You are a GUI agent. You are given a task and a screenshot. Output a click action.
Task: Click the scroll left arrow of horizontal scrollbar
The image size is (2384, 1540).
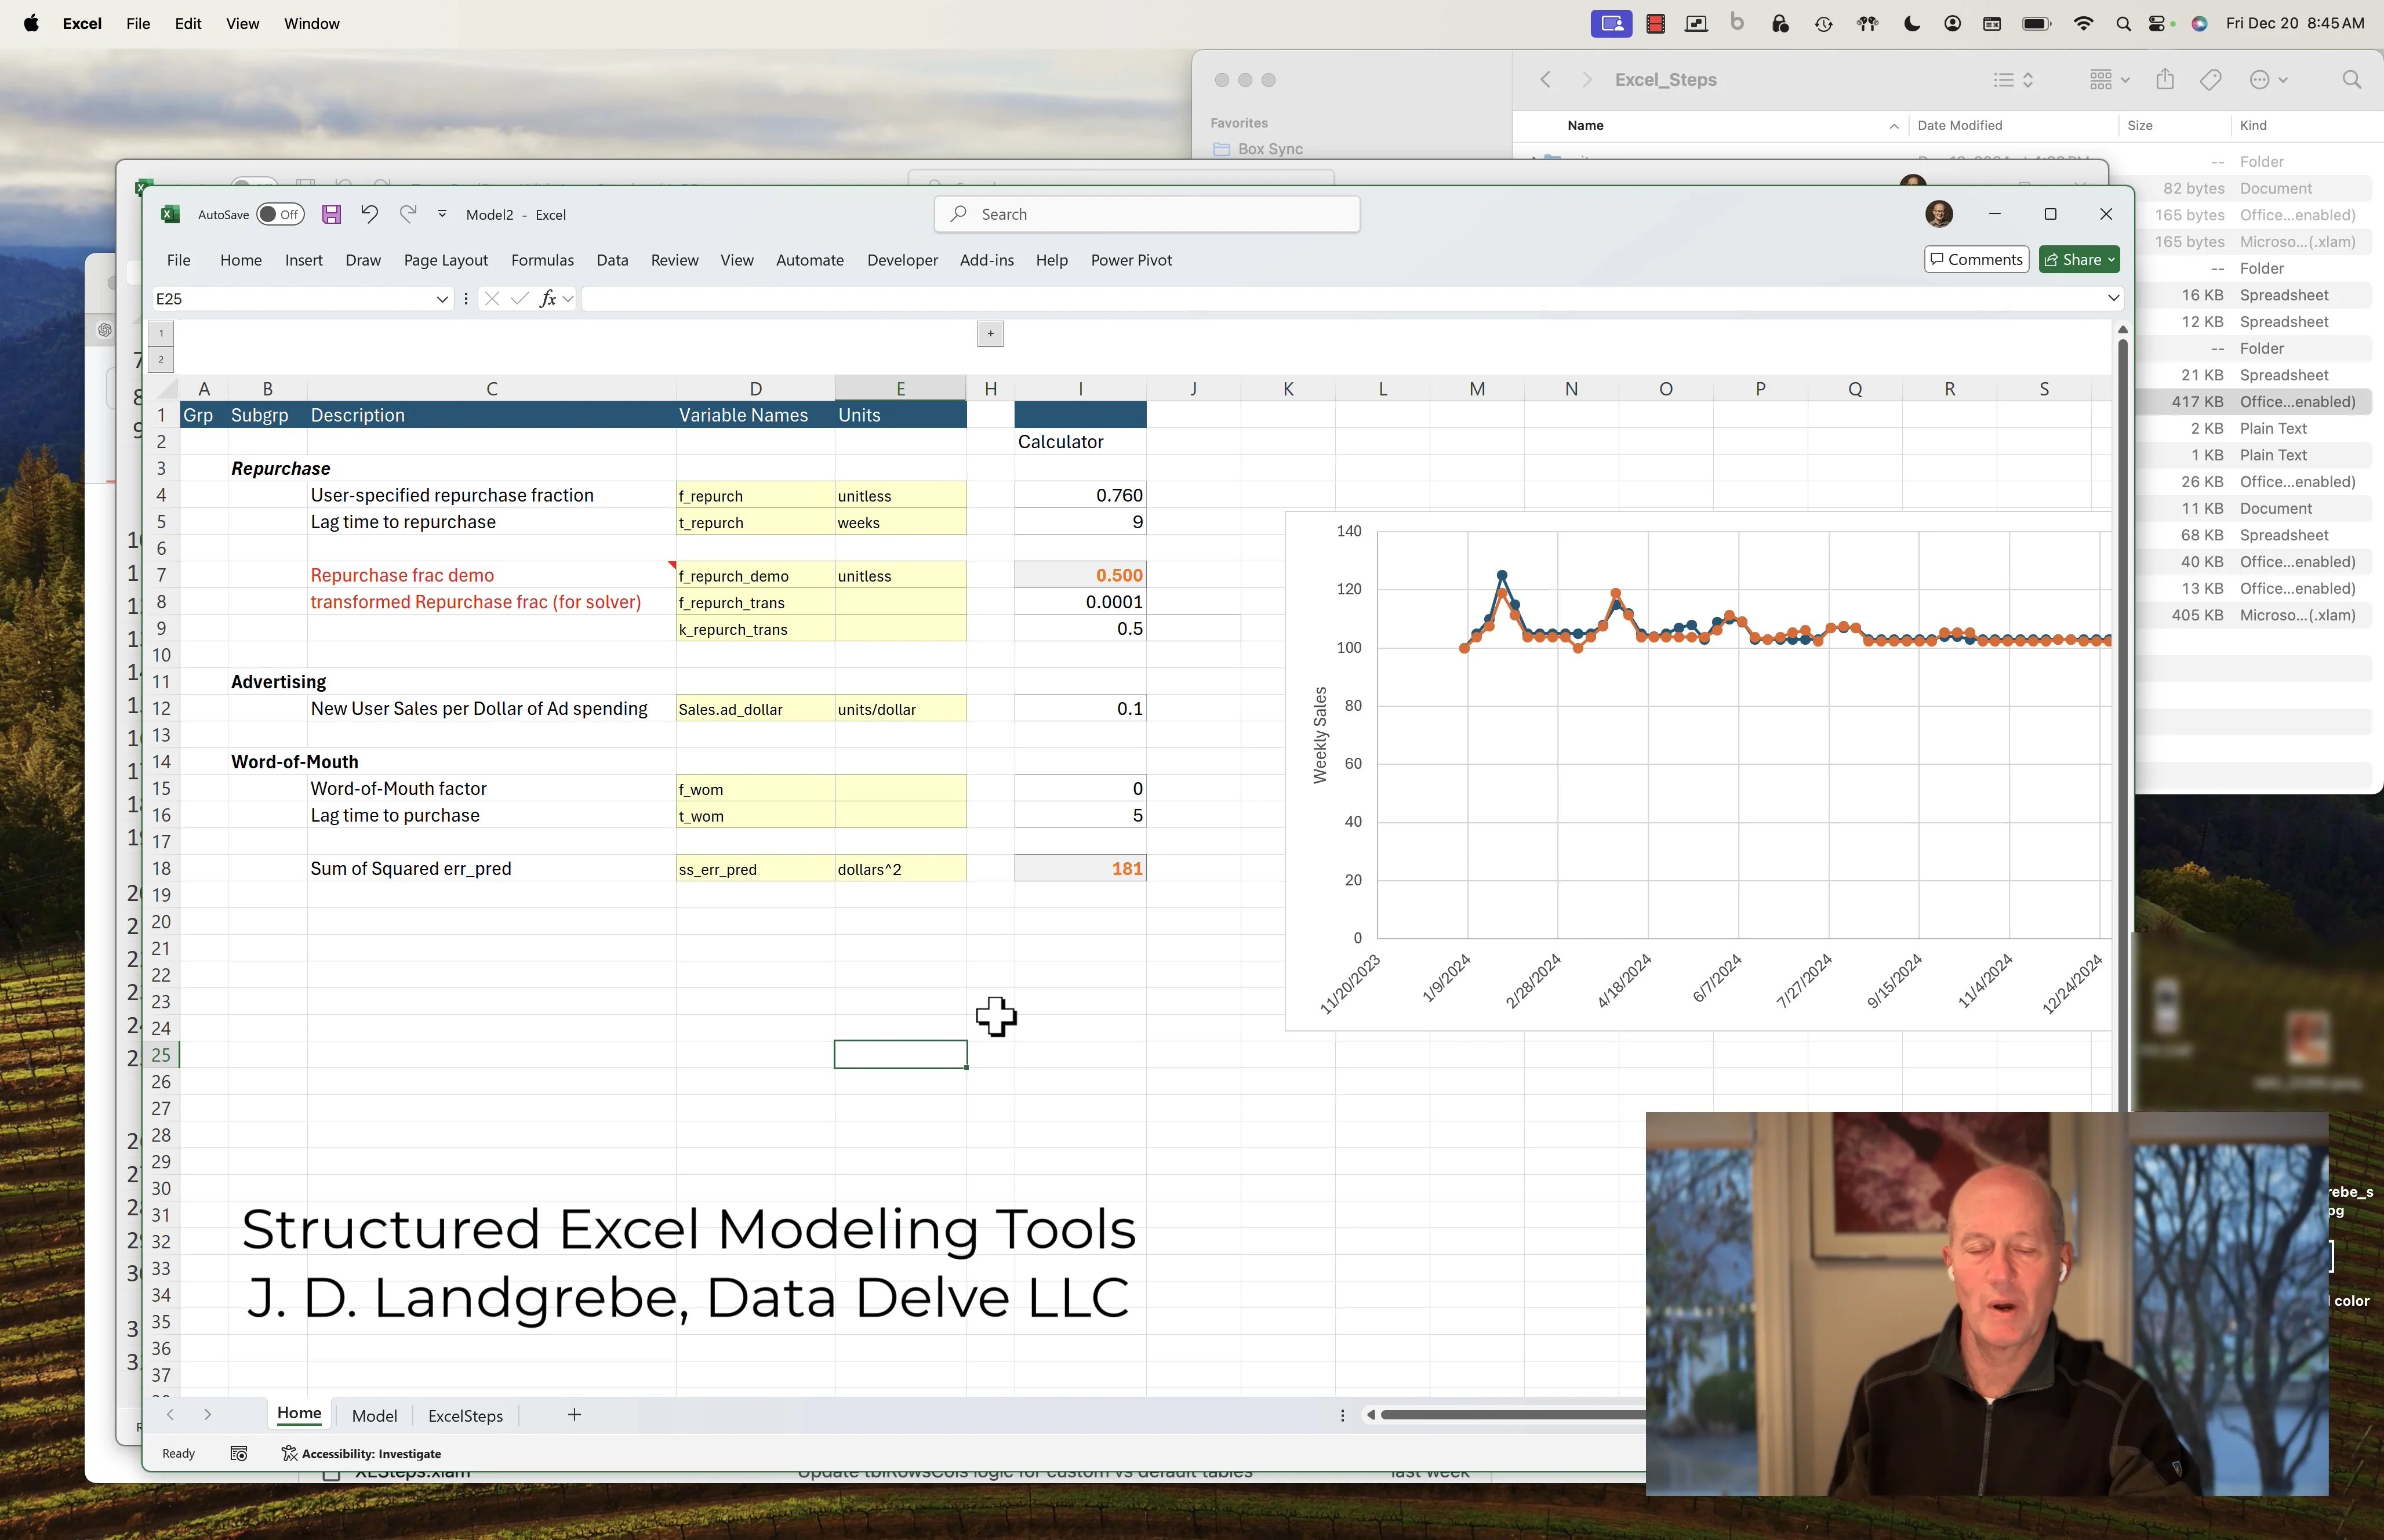[x=1370, y=1414]
